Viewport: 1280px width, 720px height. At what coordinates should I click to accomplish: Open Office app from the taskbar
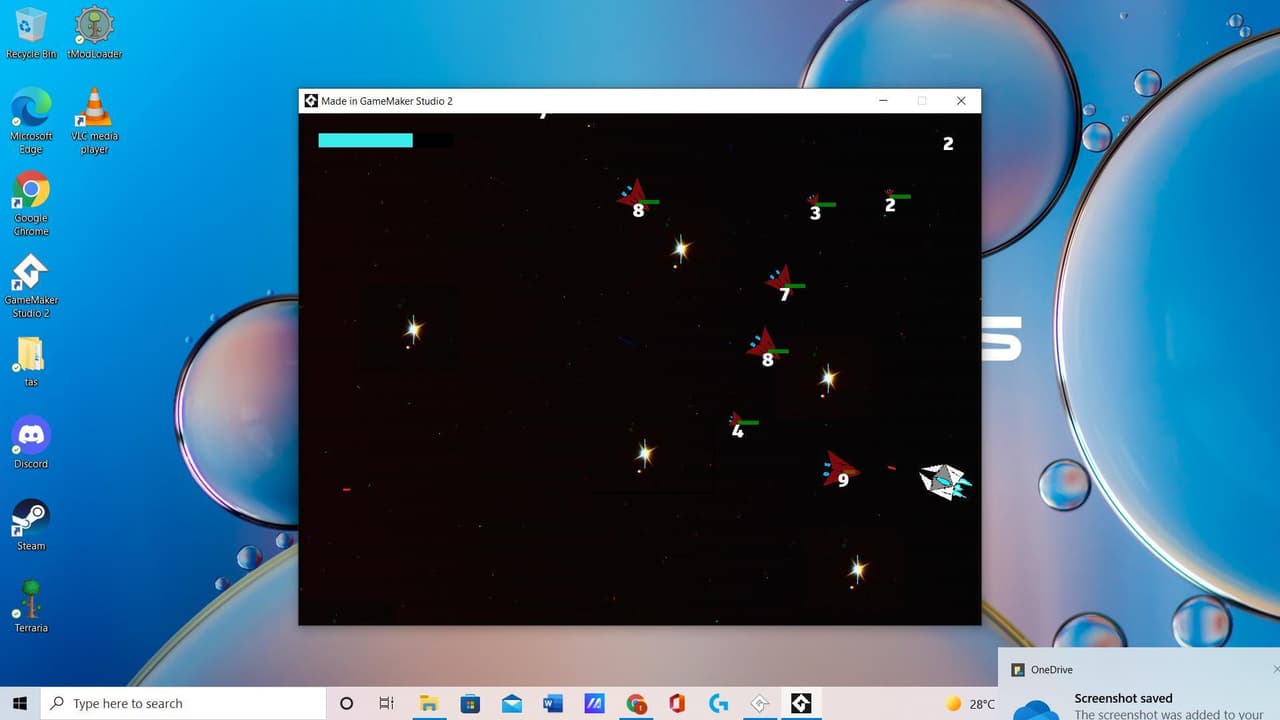pyautogui.click(x=677, y=703)
